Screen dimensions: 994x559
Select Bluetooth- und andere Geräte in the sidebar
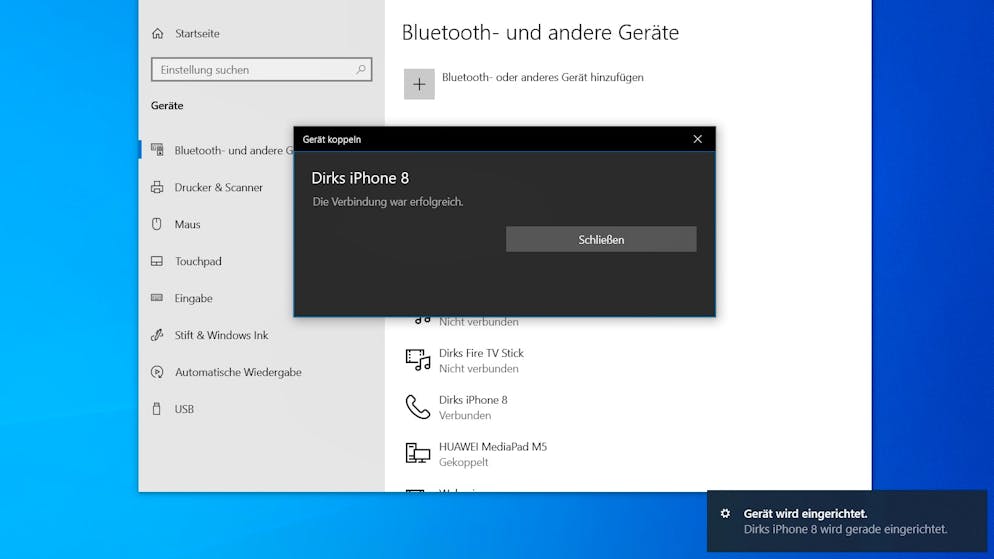[234, 150]
